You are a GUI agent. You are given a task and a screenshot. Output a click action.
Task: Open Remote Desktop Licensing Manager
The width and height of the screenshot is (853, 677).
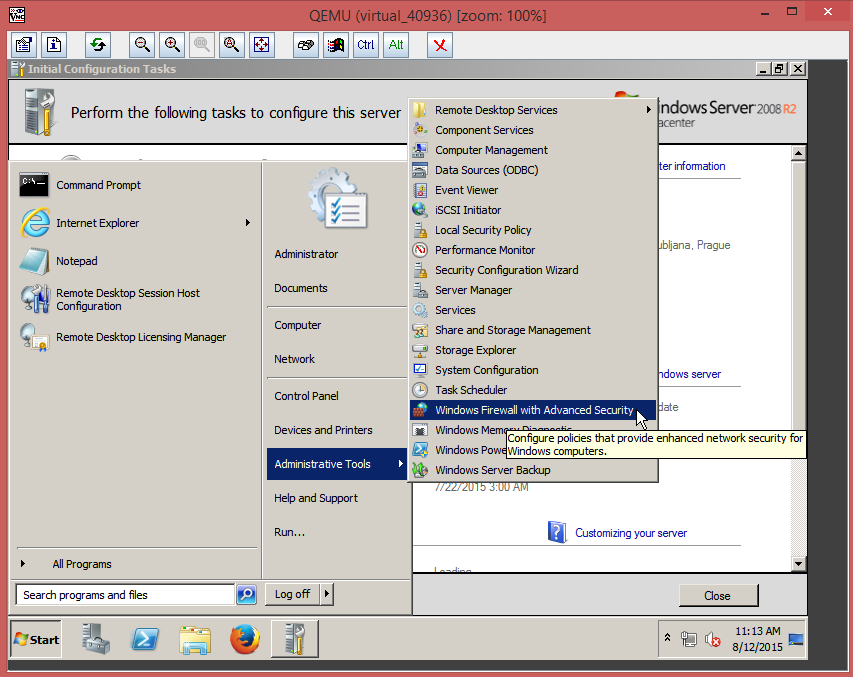tap(136, 337)
